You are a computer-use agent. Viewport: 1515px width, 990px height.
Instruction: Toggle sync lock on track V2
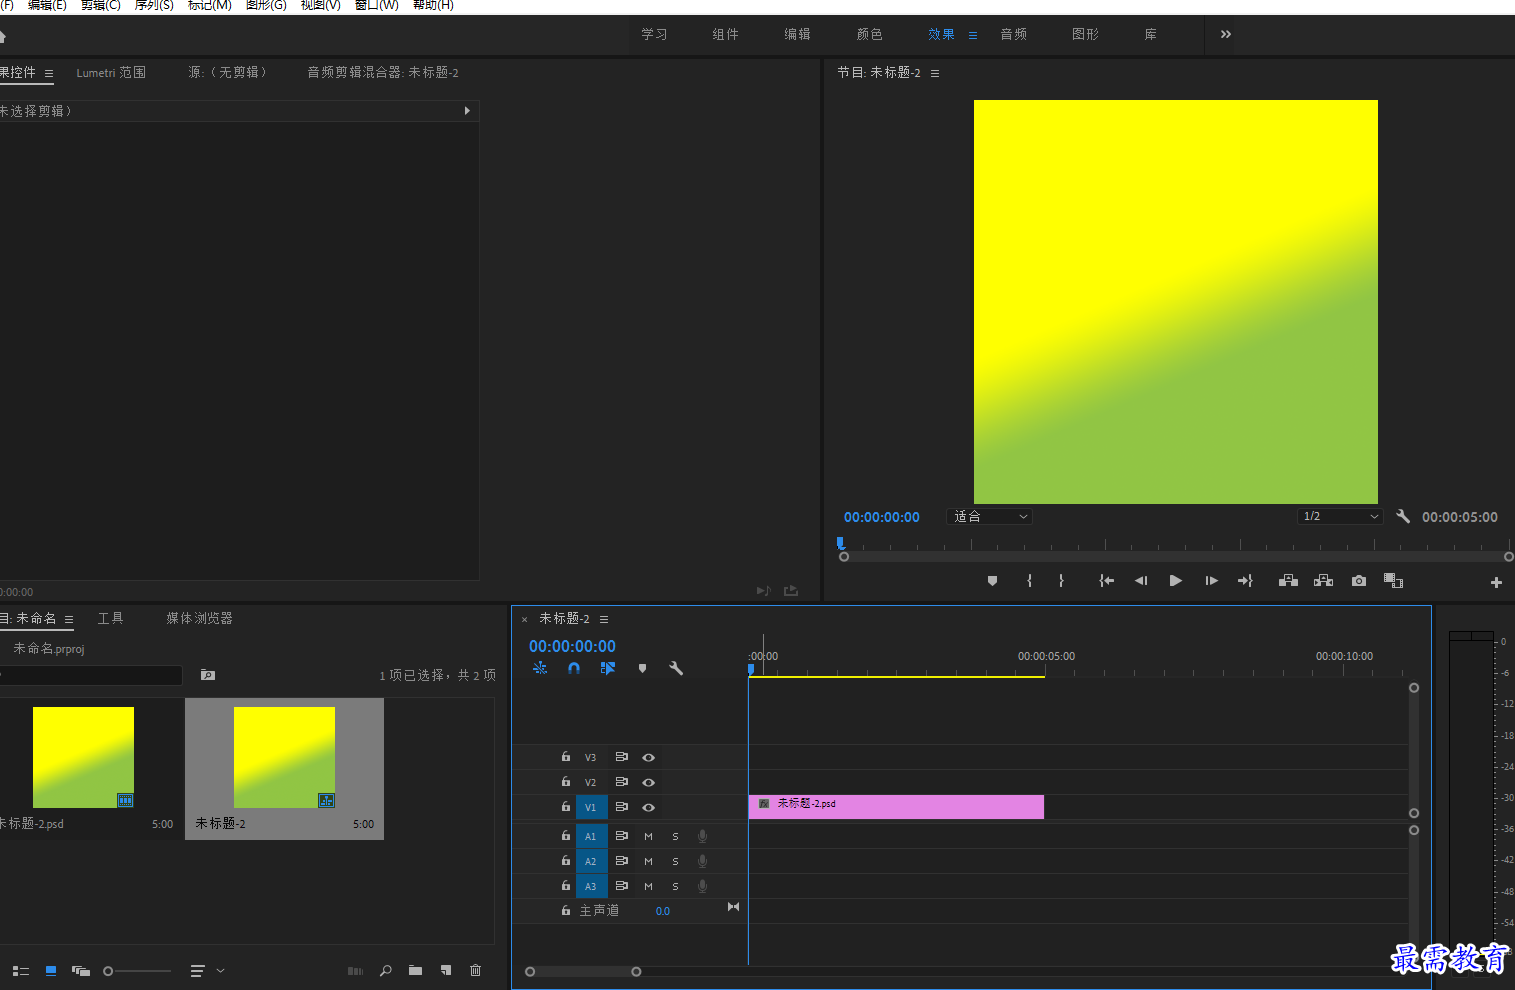coord(621,782)
